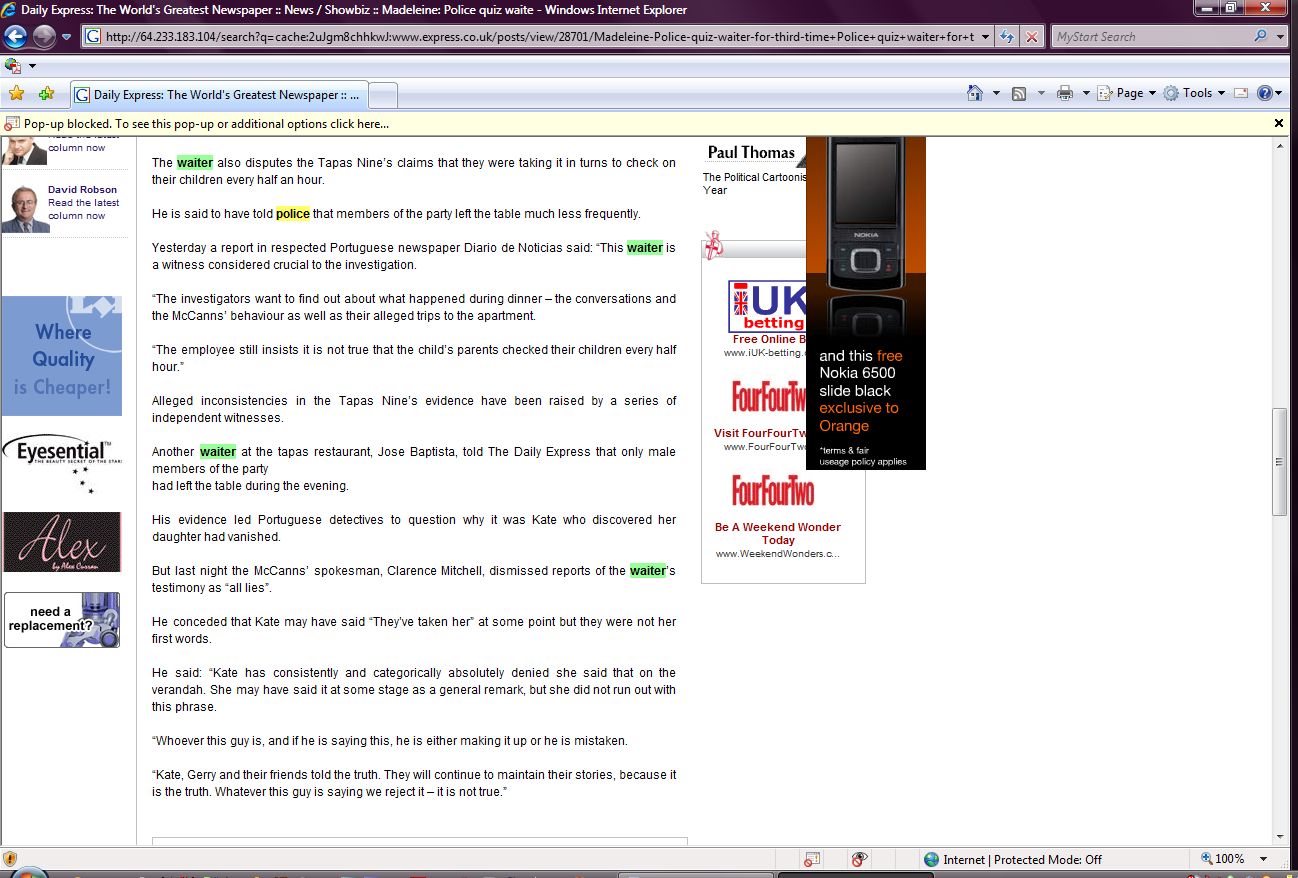This screenshot has height=878, width=1298.
Task: Click the search magnifier icon
Action: pos(1260,37)
